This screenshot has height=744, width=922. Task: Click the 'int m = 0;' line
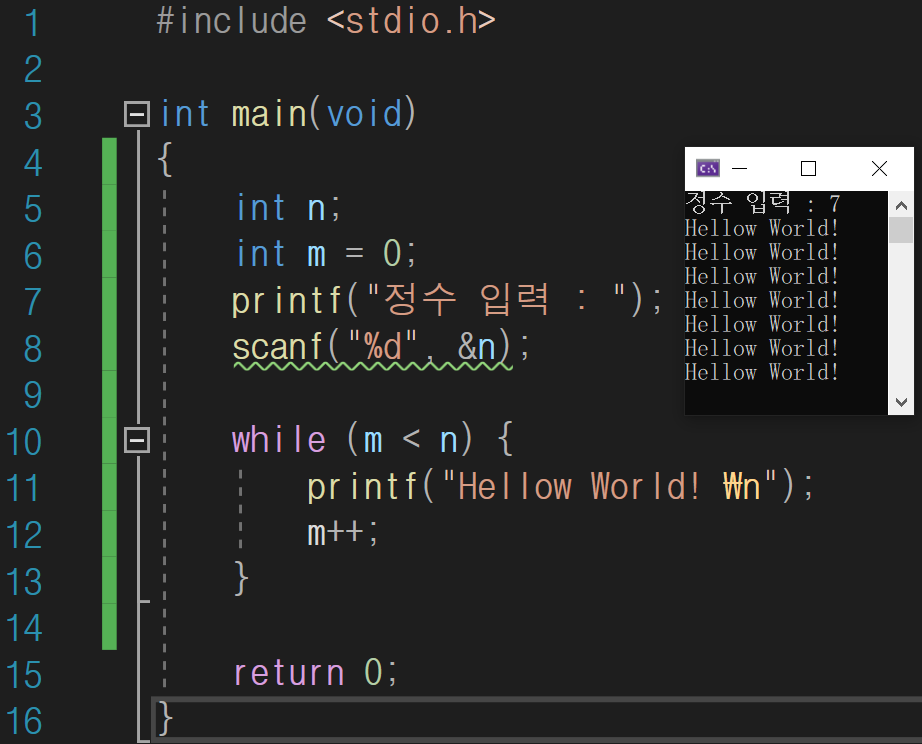pos(326,254)
